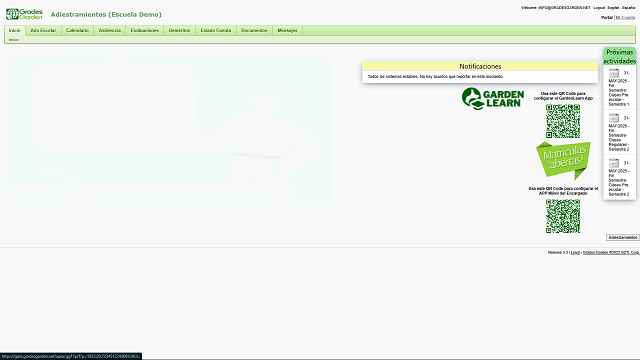Switch language to Español
This screenshot has height=360, width=640.
tap(629, 8)
